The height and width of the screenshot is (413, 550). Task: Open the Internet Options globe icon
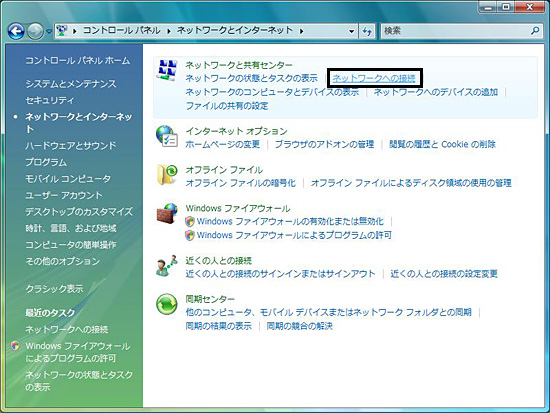pyautogui.click(x=167, y=136)
